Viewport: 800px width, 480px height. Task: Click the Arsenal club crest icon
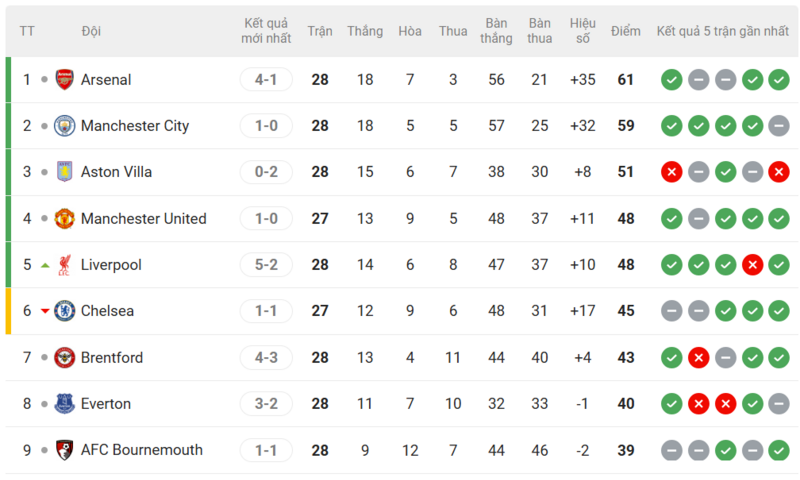click(x=65, y=80)
